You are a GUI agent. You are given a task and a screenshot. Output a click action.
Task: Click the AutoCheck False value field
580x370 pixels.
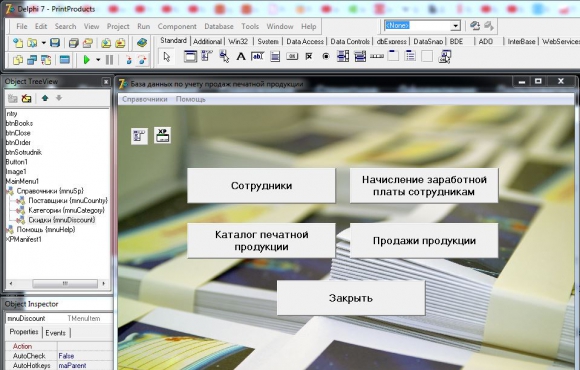click(85, 356)
